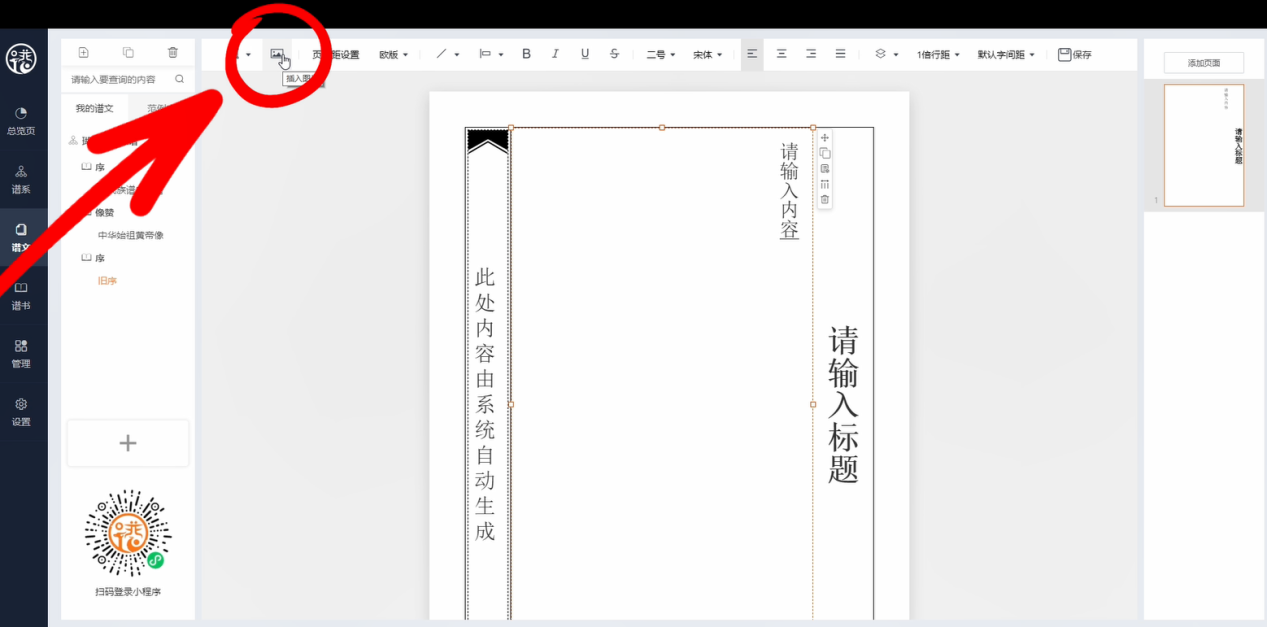The width and height of the screenshot is (1267, 627).
Task: Open the 宋体 font family dropdown
Action: [707, 55]
